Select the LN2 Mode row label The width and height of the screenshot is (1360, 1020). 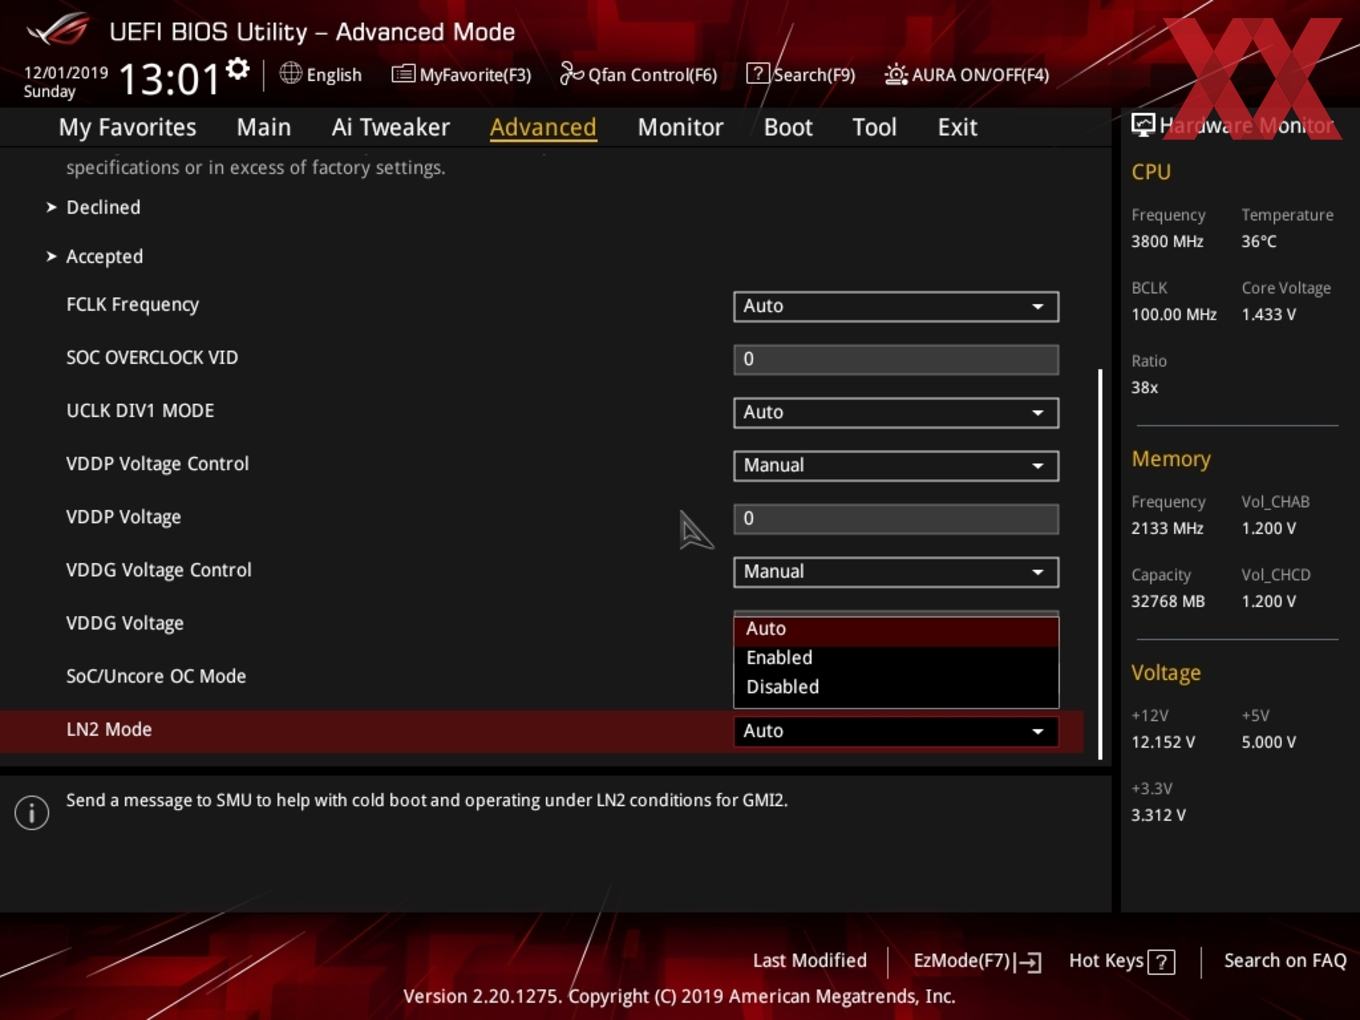[109, 729]
